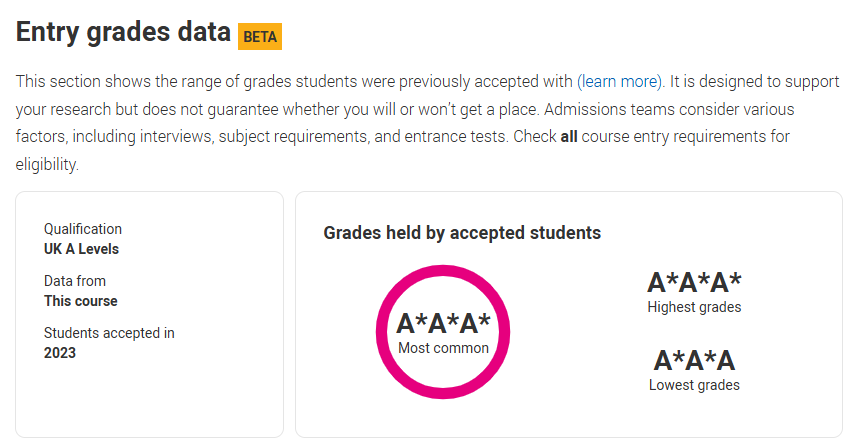This screenshot has width=855, height=448.
Task: Click the Entry grades data heading
Action: click(123, 32)
